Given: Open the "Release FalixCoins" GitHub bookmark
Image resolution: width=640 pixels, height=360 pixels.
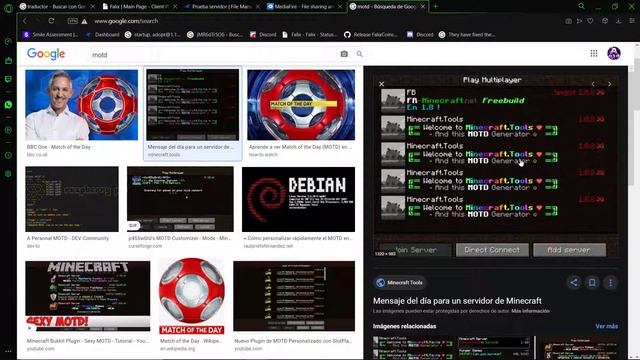Looking at the screenshot, I should [x=371, y=35].
